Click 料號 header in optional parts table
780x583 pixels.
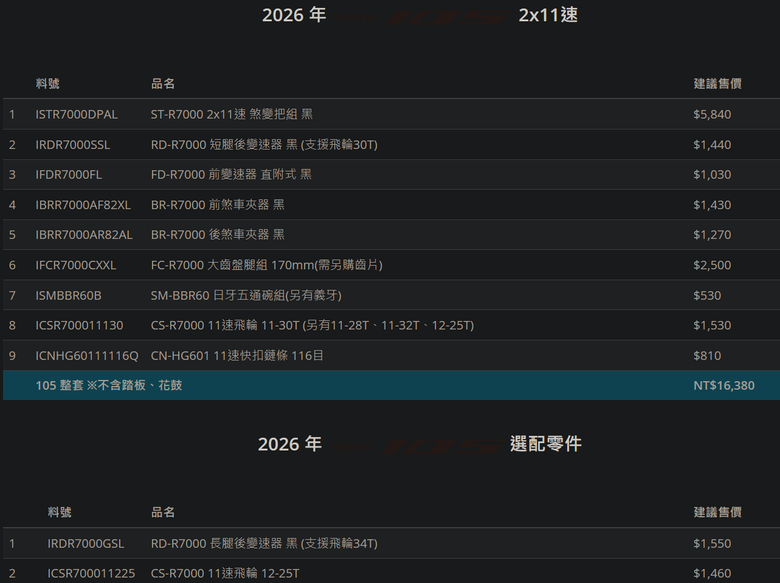(x=60, y=512)
